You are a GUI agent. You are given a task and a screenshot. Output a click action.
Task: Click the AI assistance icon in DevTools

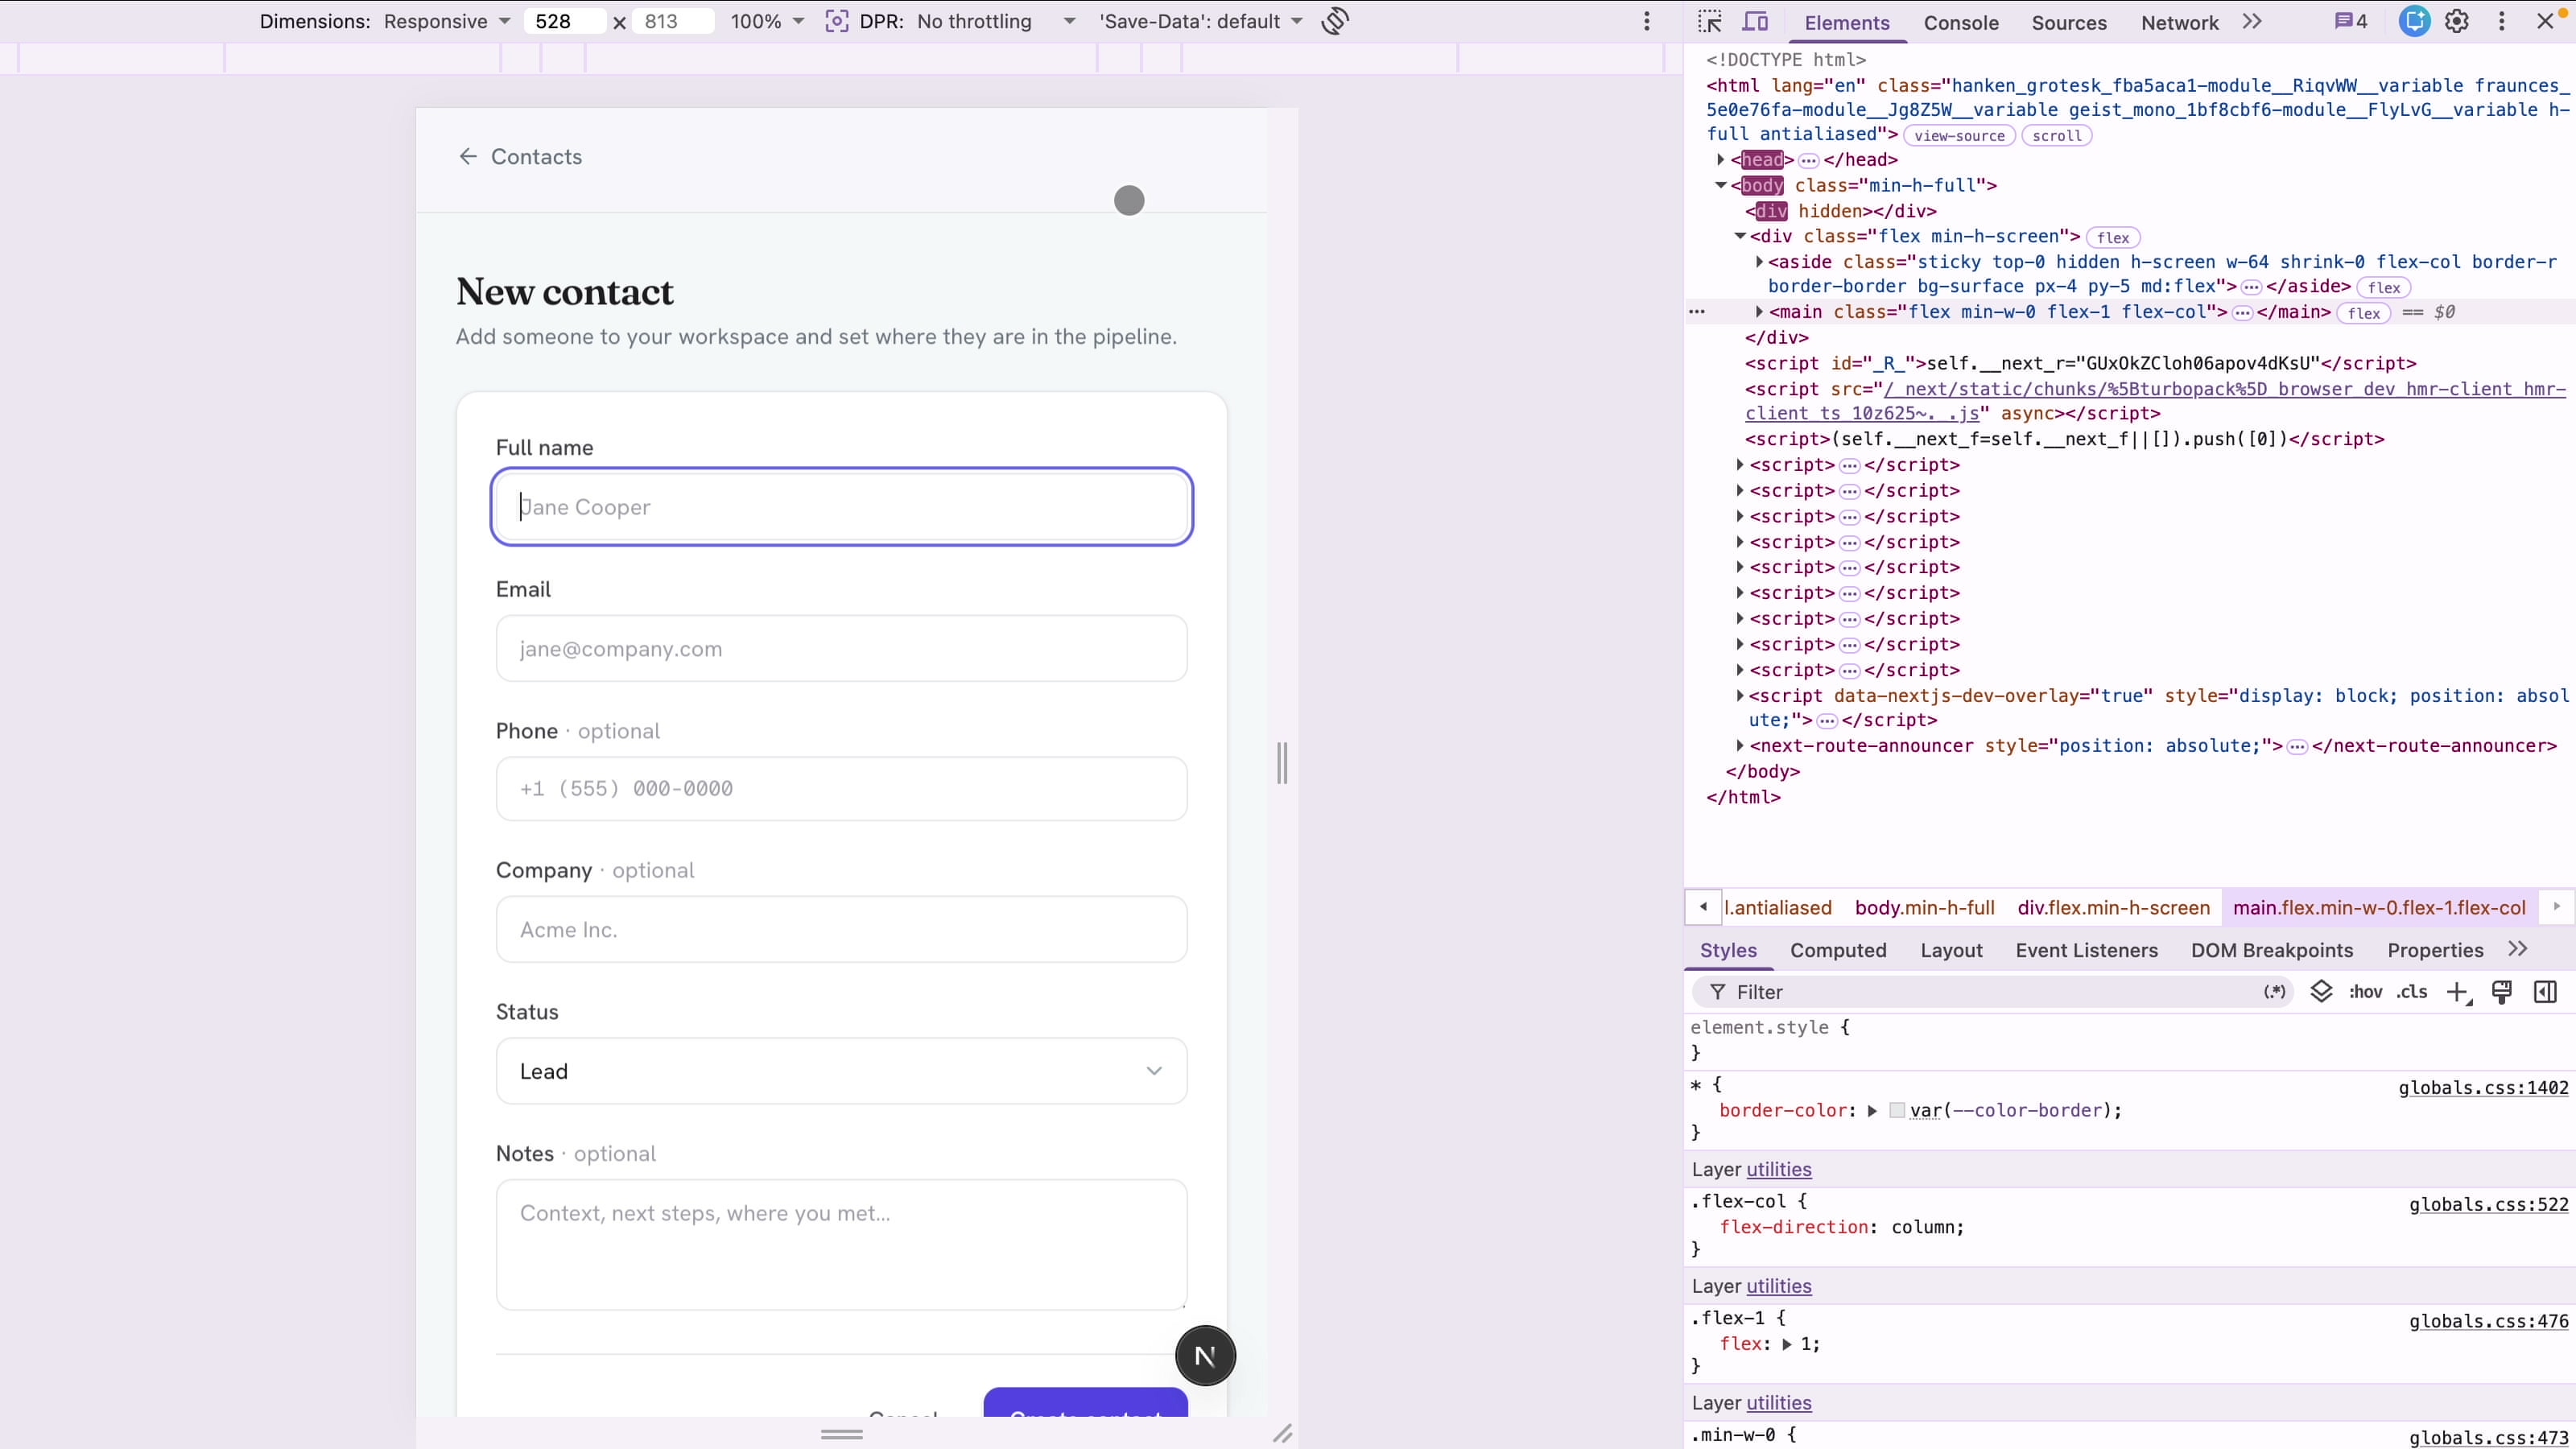coord(2414,21)
